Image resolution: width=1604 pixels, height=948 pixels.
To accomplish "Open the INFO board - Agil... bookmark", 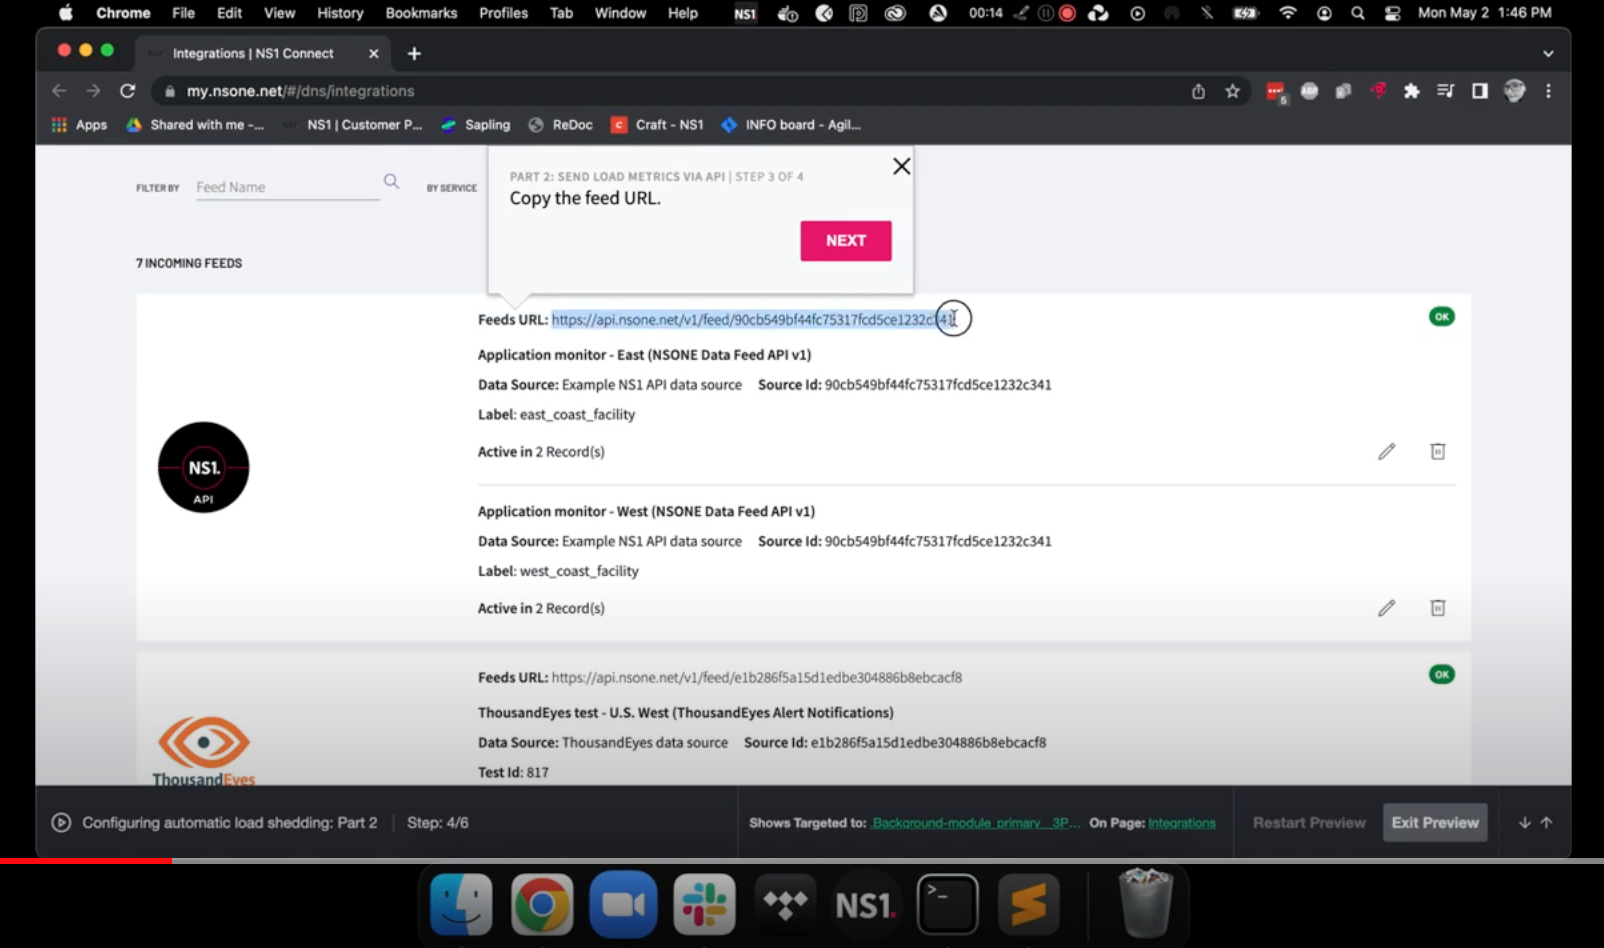I will point(791,125).
